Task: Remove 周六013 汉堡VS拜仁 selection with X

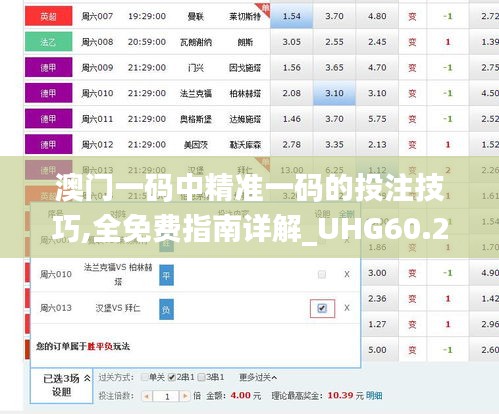Action: tap(347, 308)
